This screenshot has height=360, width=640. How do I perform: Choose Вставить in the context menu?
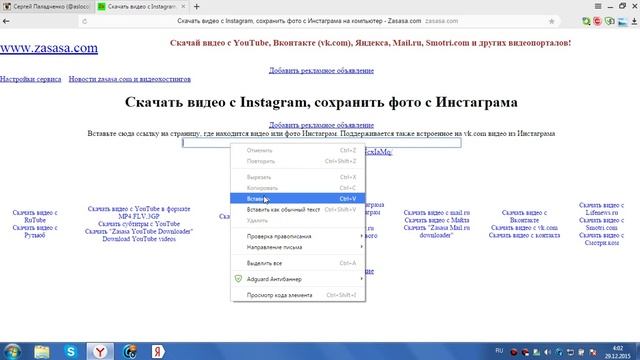click(298, 199)
